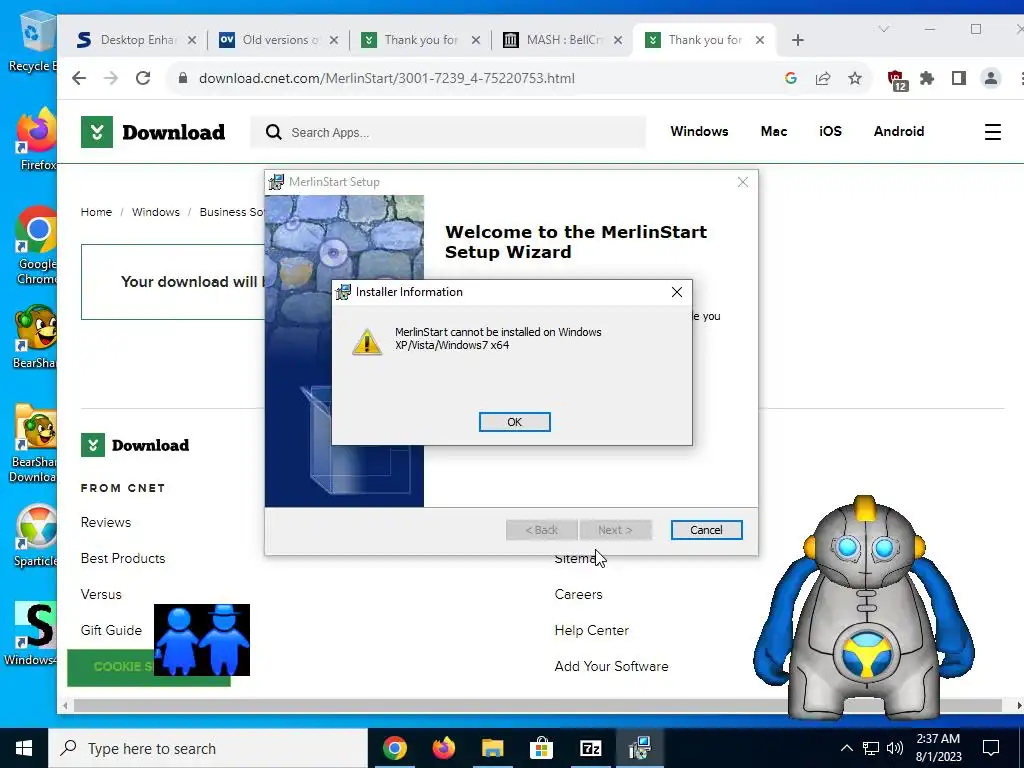Open the Windows Start button
Image resolution: width=1024 pixels, height=768 pixels.
[24, 748]
